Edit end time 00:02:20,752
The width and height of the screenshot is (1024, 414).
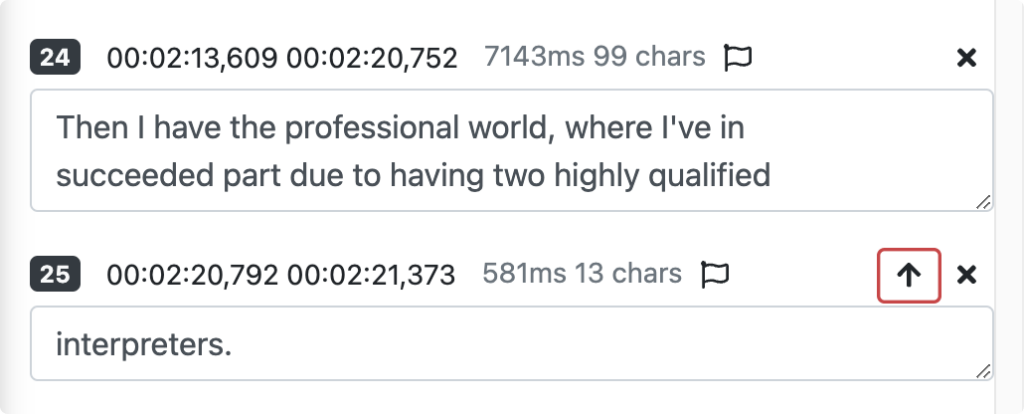click(x=372, y=58)
